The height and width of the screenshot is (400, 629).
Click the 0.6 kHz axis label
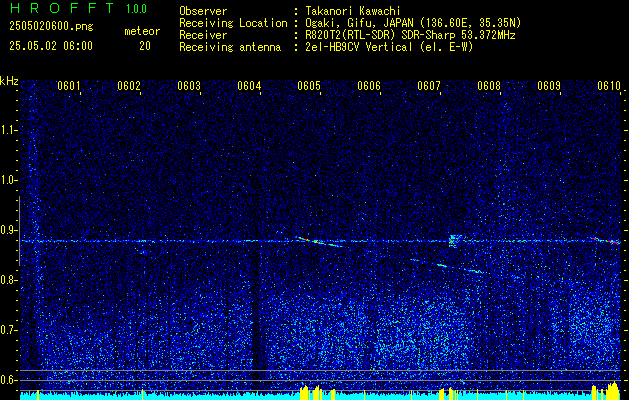pos(7,380)
